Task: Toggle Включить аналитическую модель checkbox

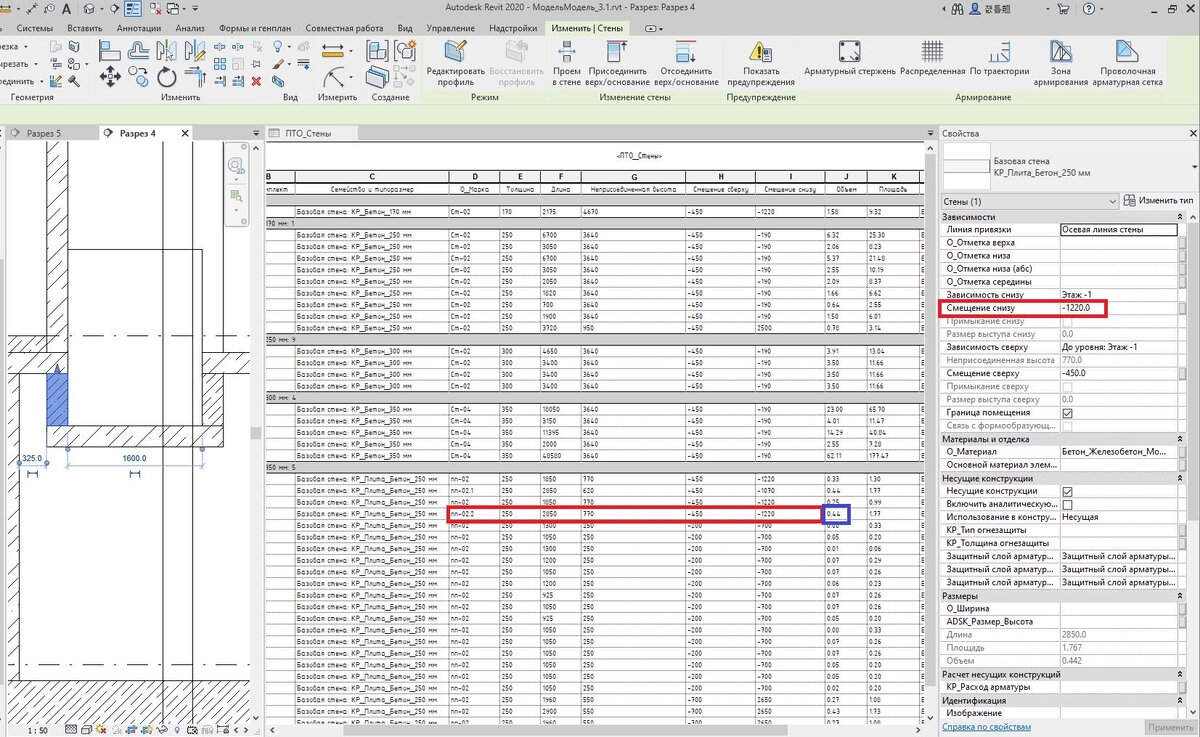Action: (x=1067, y=504)
